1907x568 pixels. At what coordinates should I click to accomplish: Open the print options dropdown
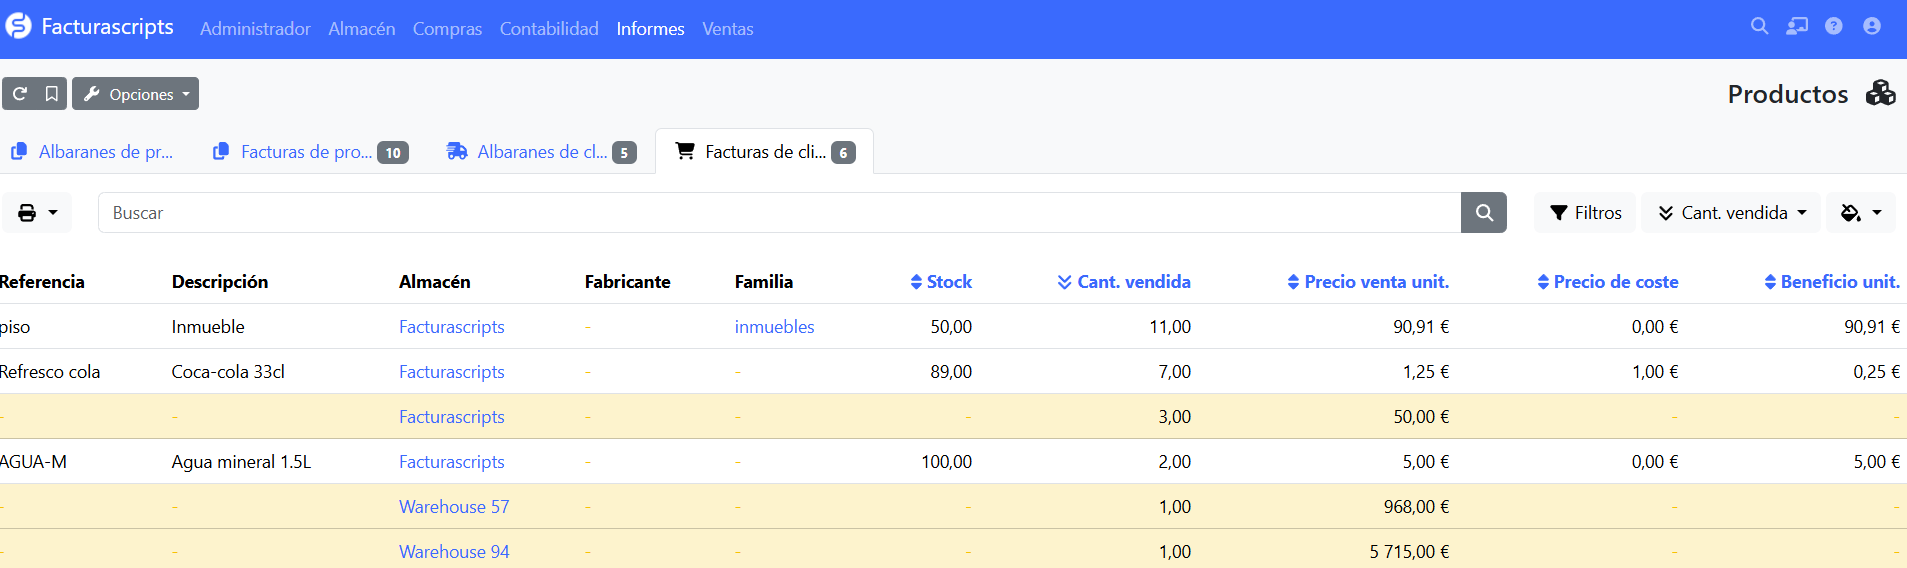click(37, 213)
